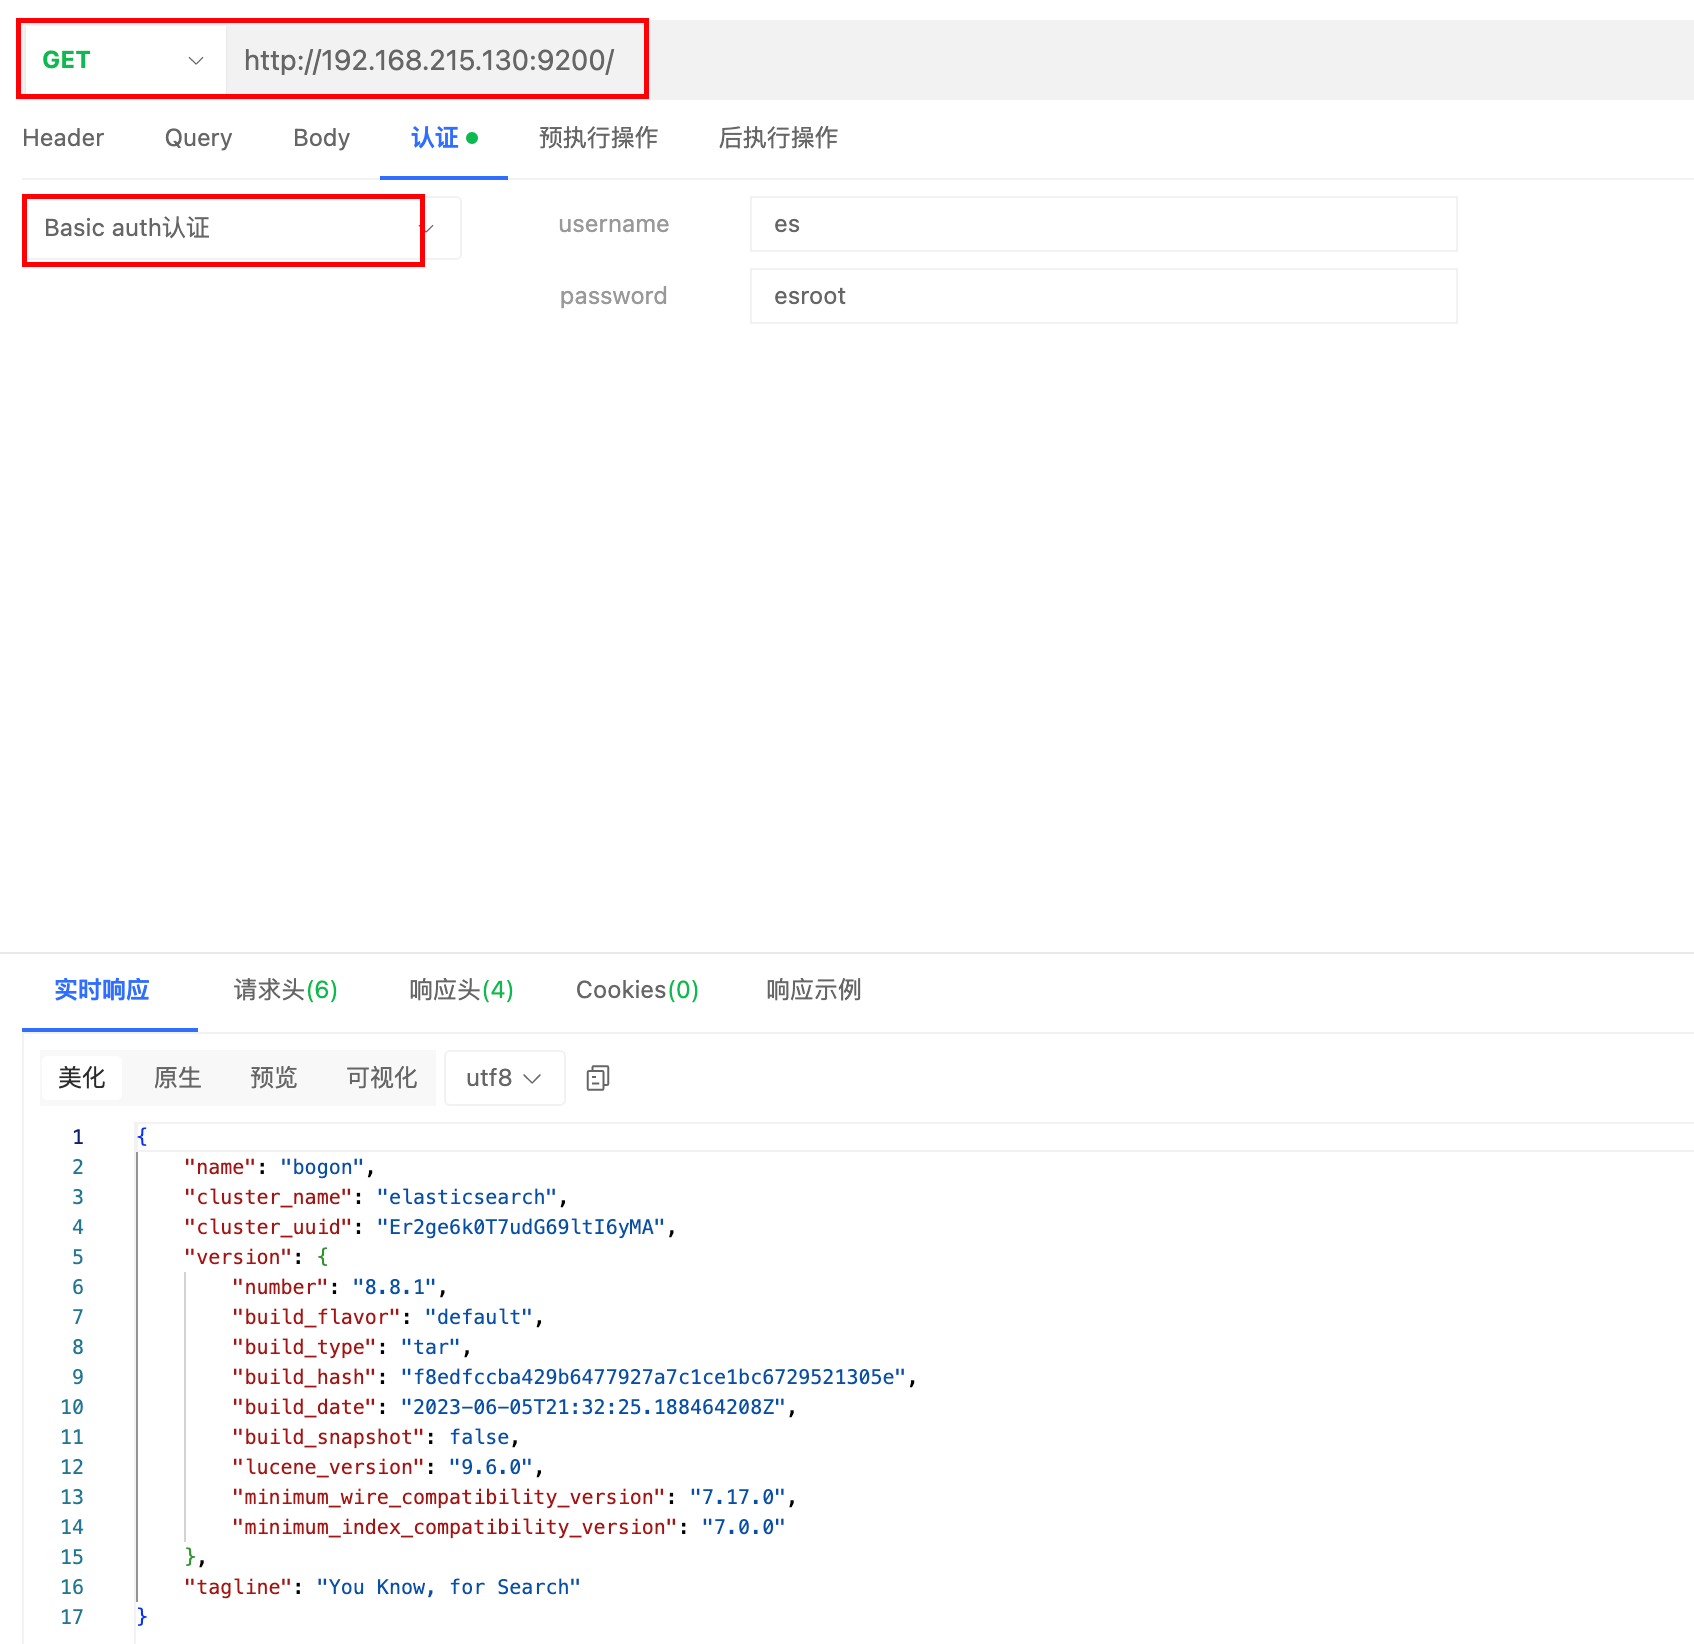
Task: Click the "bogon" name value
Action: pos(322,1167)
